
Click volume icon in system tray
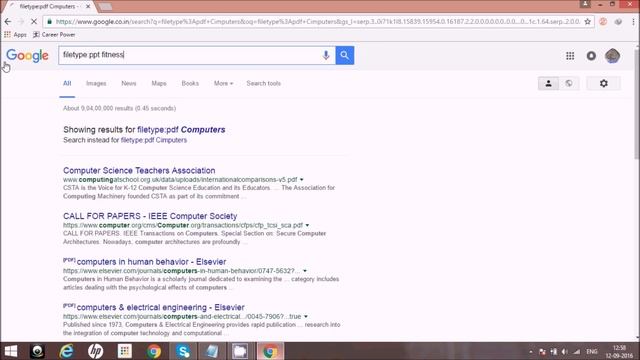point(564,351)
